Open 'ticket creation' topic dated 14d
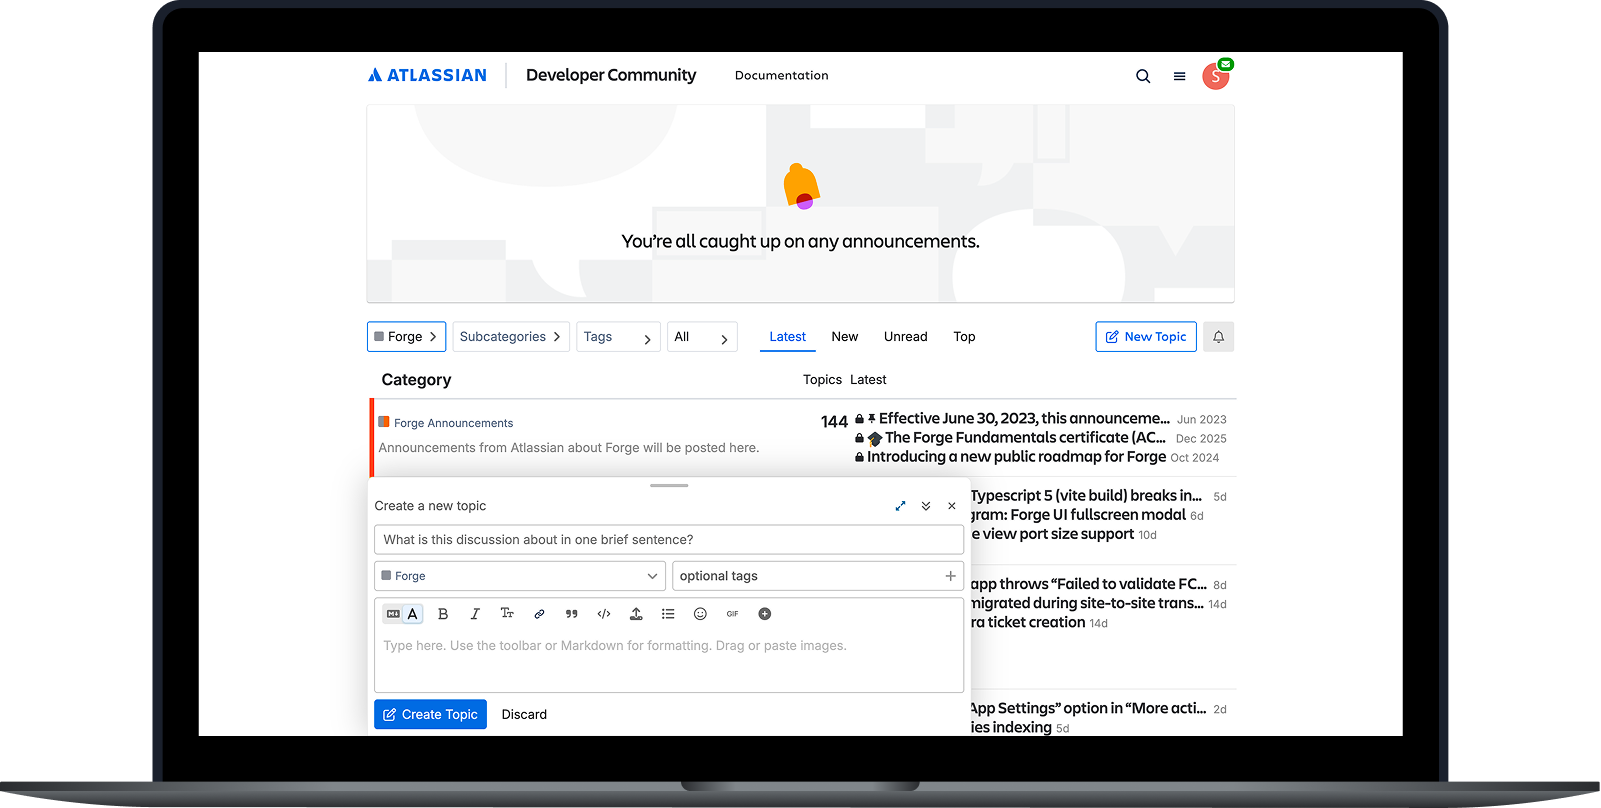 click(x=1028, y=622)
